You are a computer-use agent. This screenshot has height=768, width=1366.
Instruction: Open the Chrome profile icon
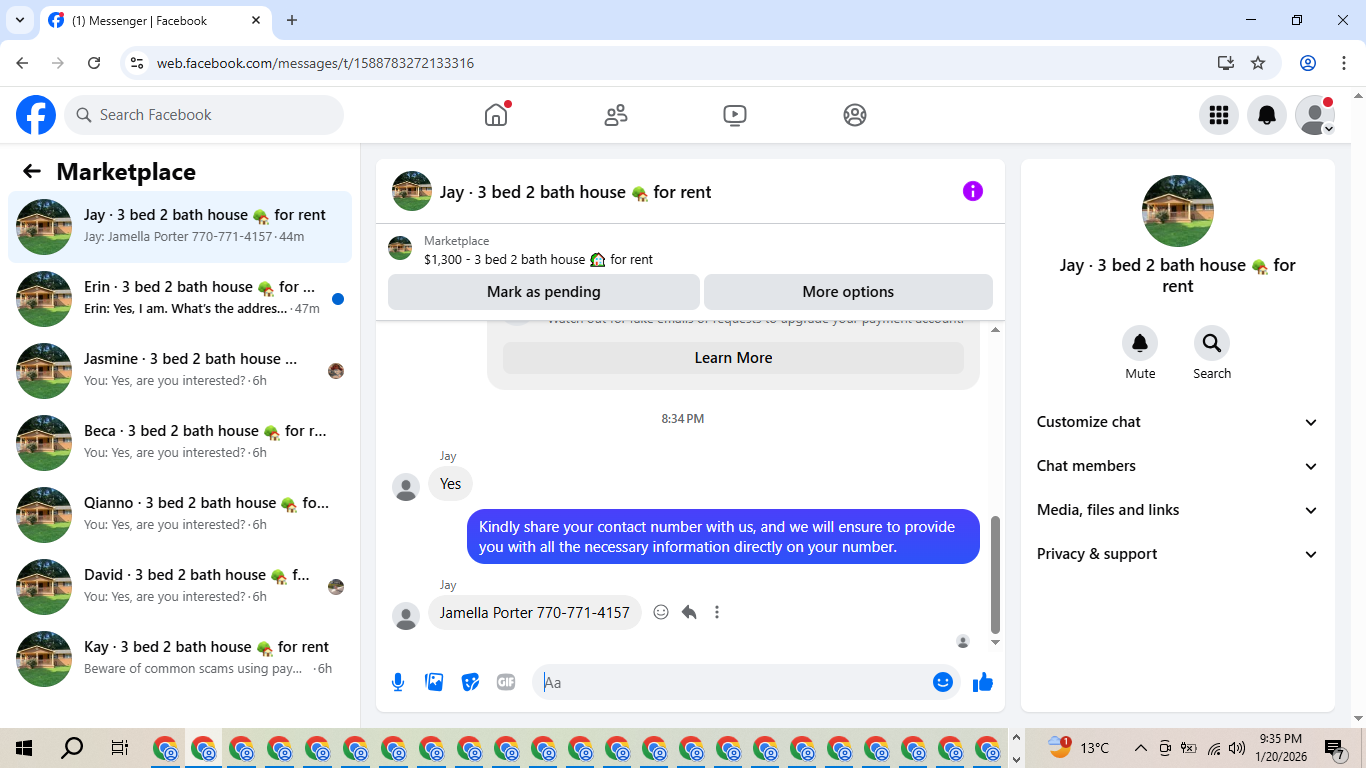tap(1308, 63)
